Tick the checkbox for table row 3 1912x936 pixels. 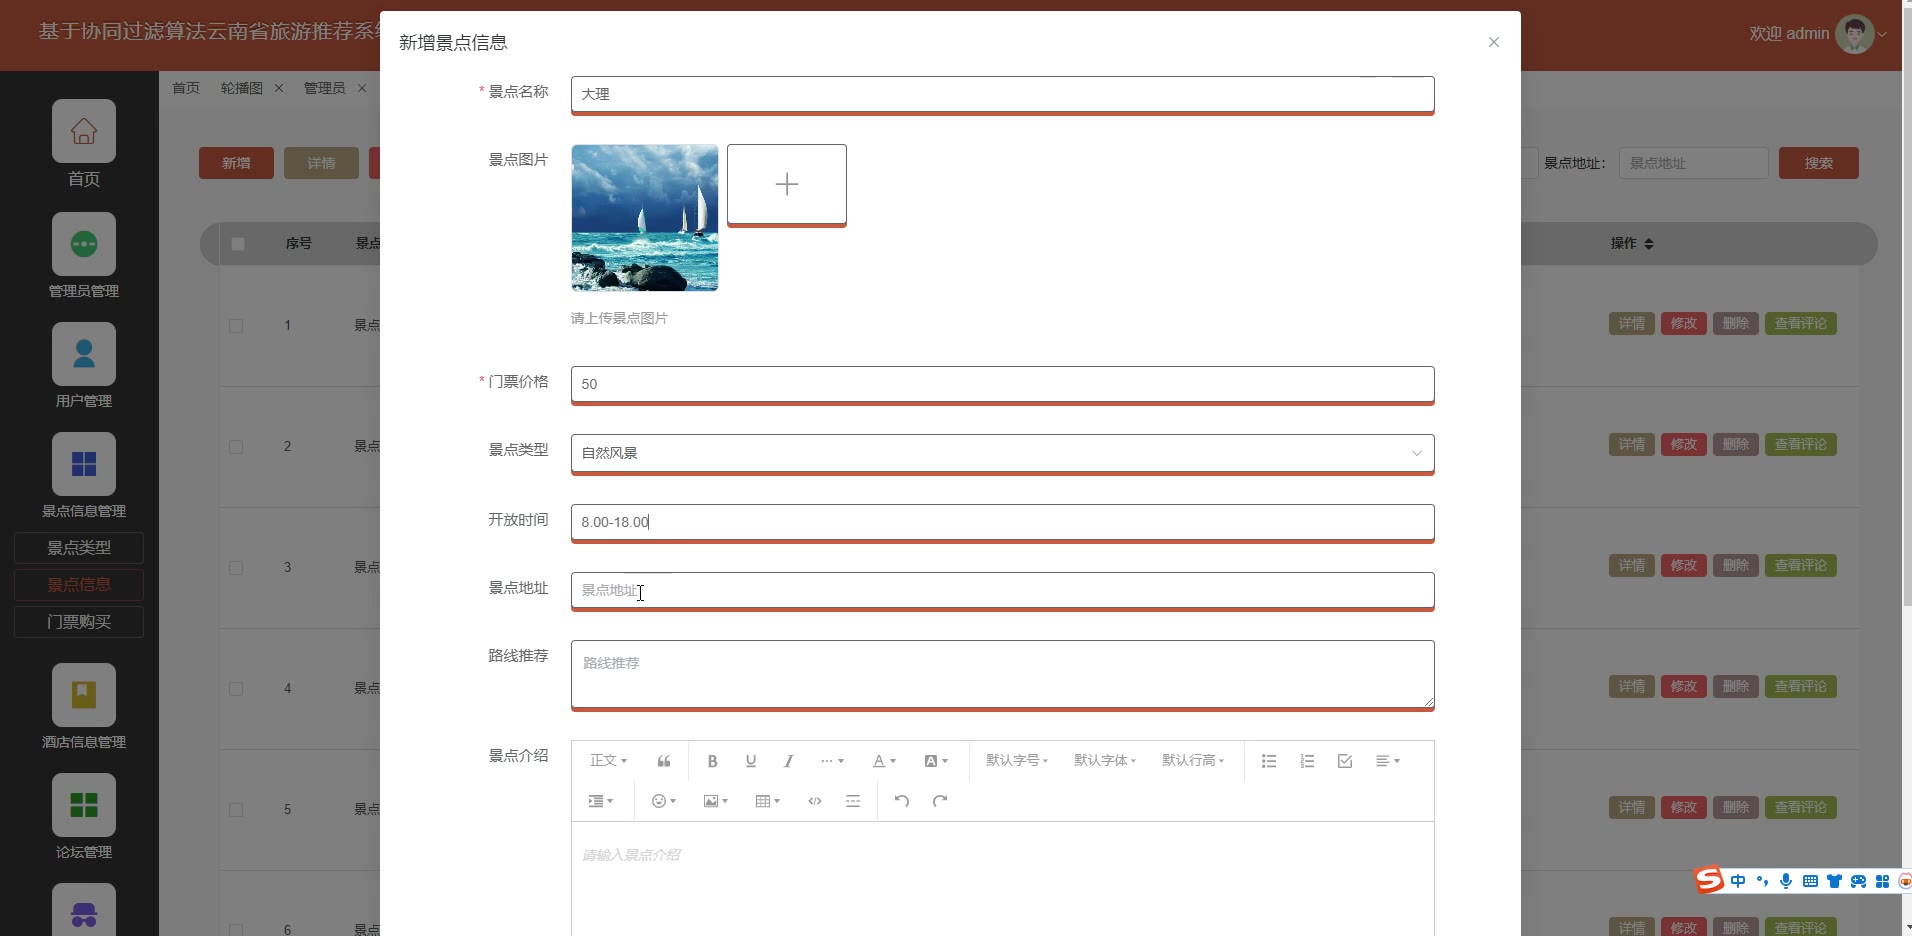click(236, 567)
